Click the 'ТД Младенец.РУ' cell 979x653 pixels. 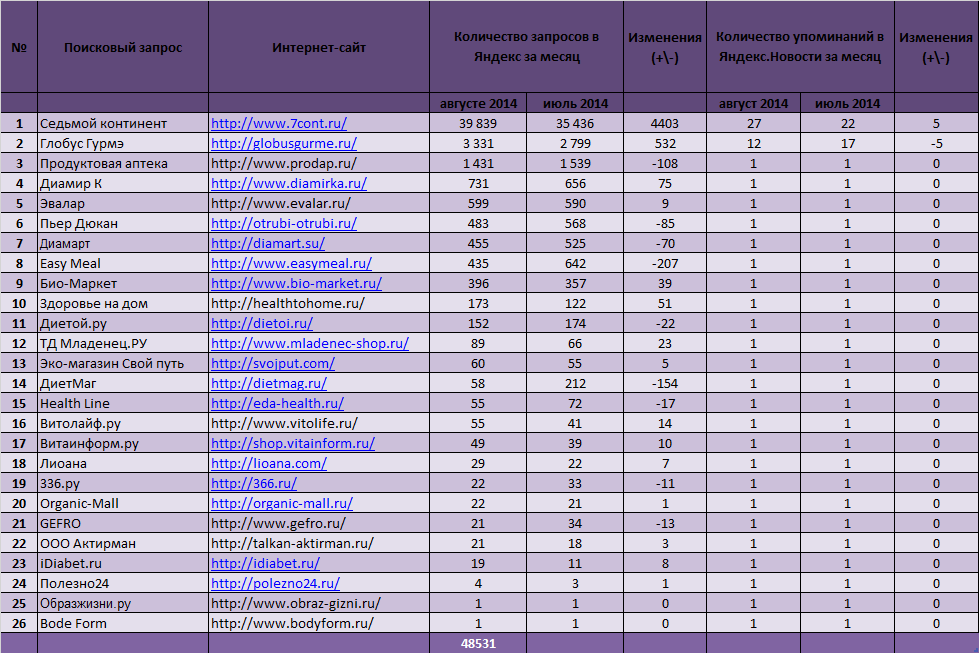(123, 343)
